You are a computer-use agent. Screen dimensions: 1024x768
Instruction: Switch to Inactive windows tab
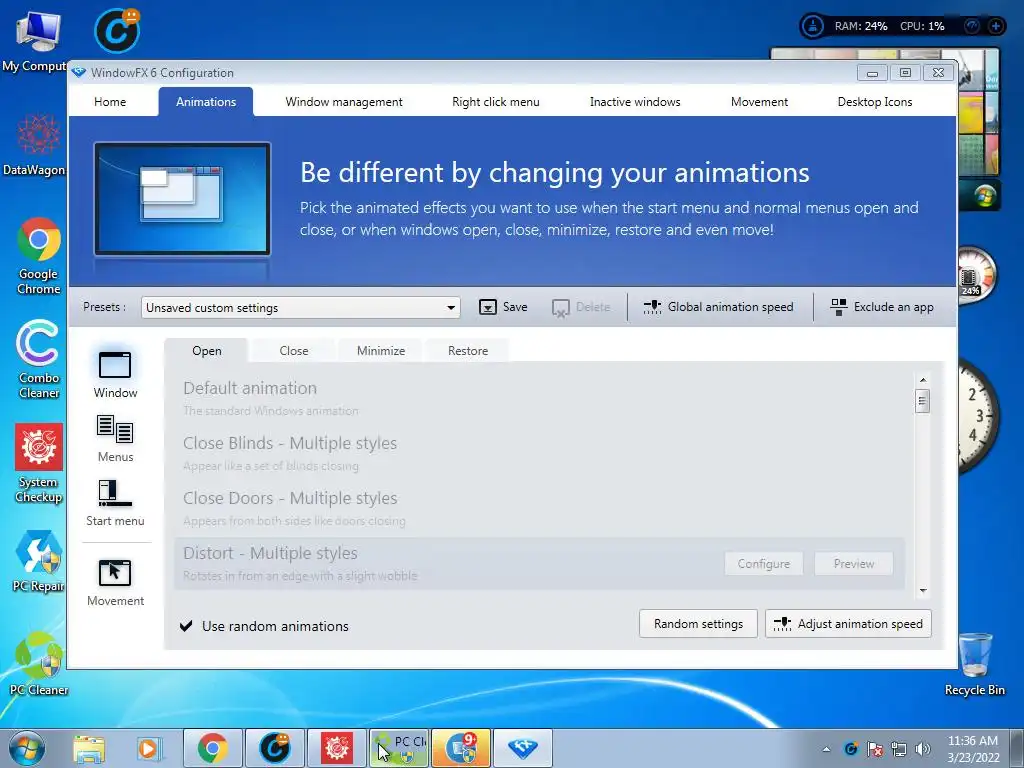(635, 102)
